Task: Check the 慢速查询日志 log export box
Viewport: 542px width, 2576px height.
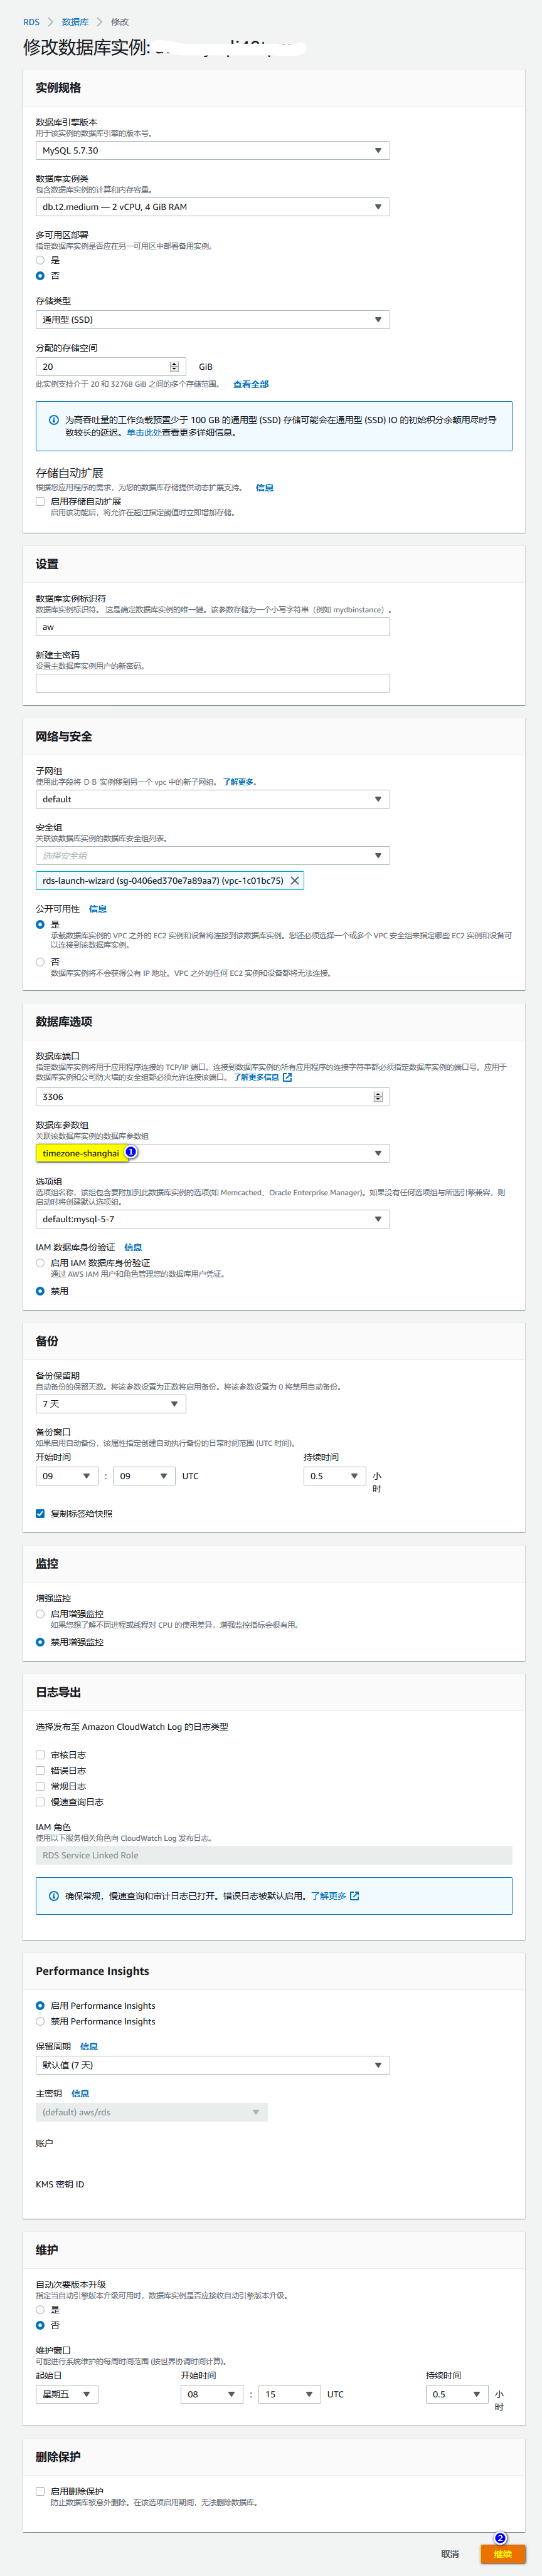Action: 40,1802
